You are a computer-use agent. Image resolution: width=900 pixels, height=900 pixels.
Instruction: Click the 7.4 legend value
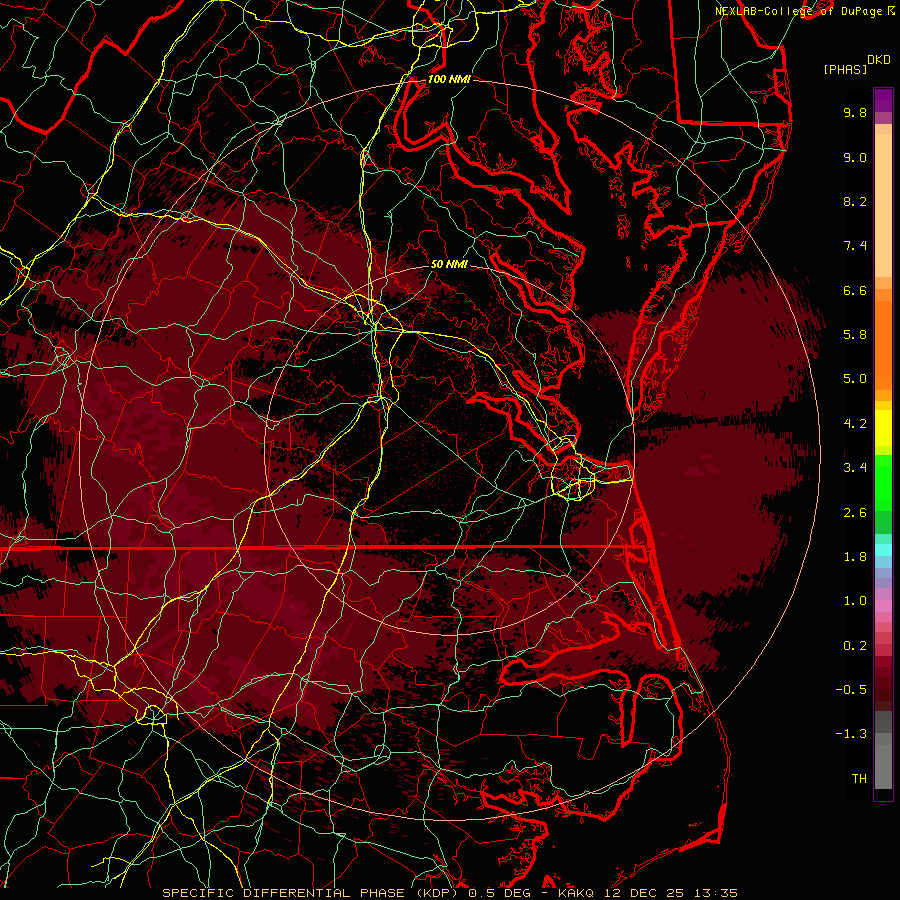click(x=855, y=246)
